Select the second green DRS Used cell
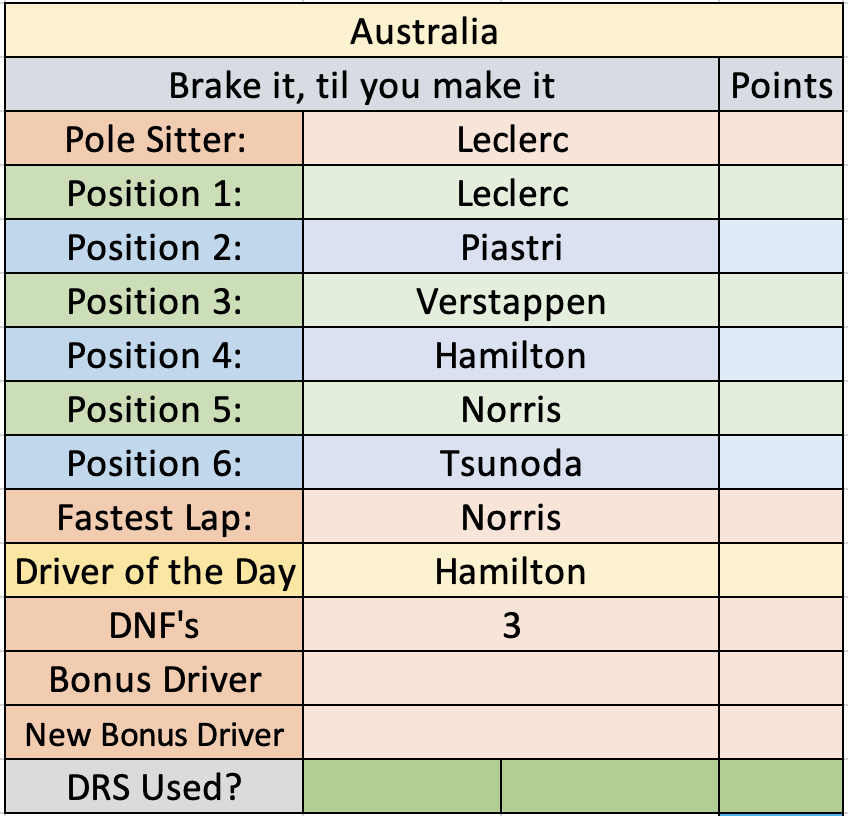 pos(610,786)
